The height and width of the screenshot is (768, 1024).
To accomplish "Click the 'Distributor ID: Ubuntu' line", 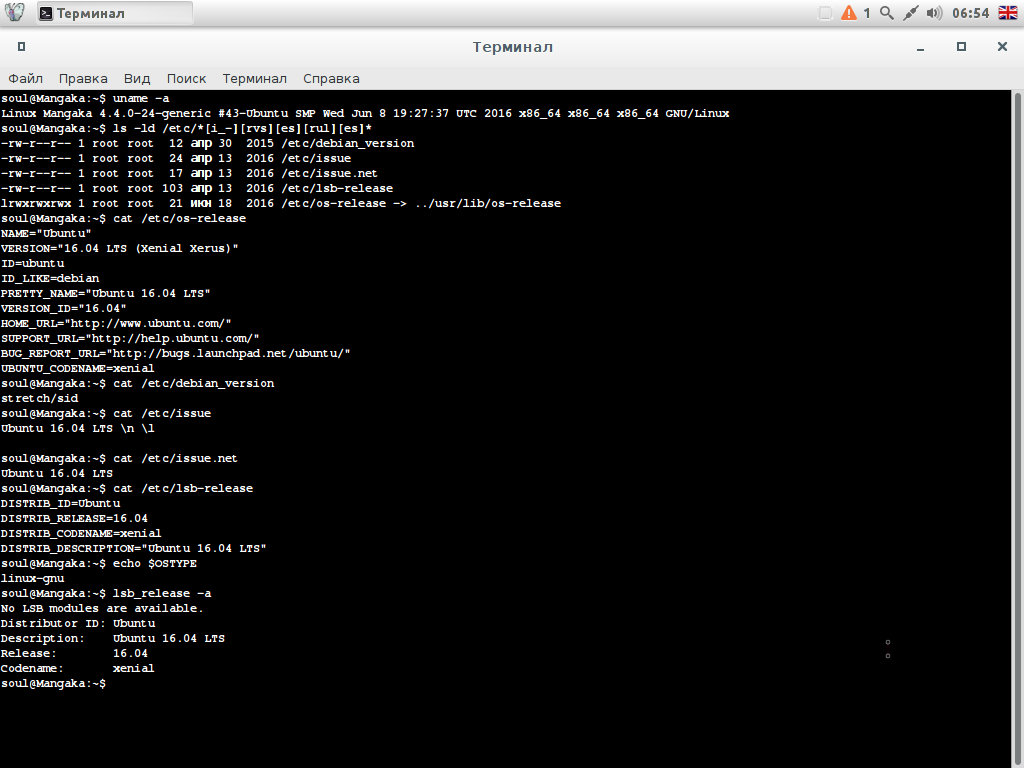I will coord(78,624).
